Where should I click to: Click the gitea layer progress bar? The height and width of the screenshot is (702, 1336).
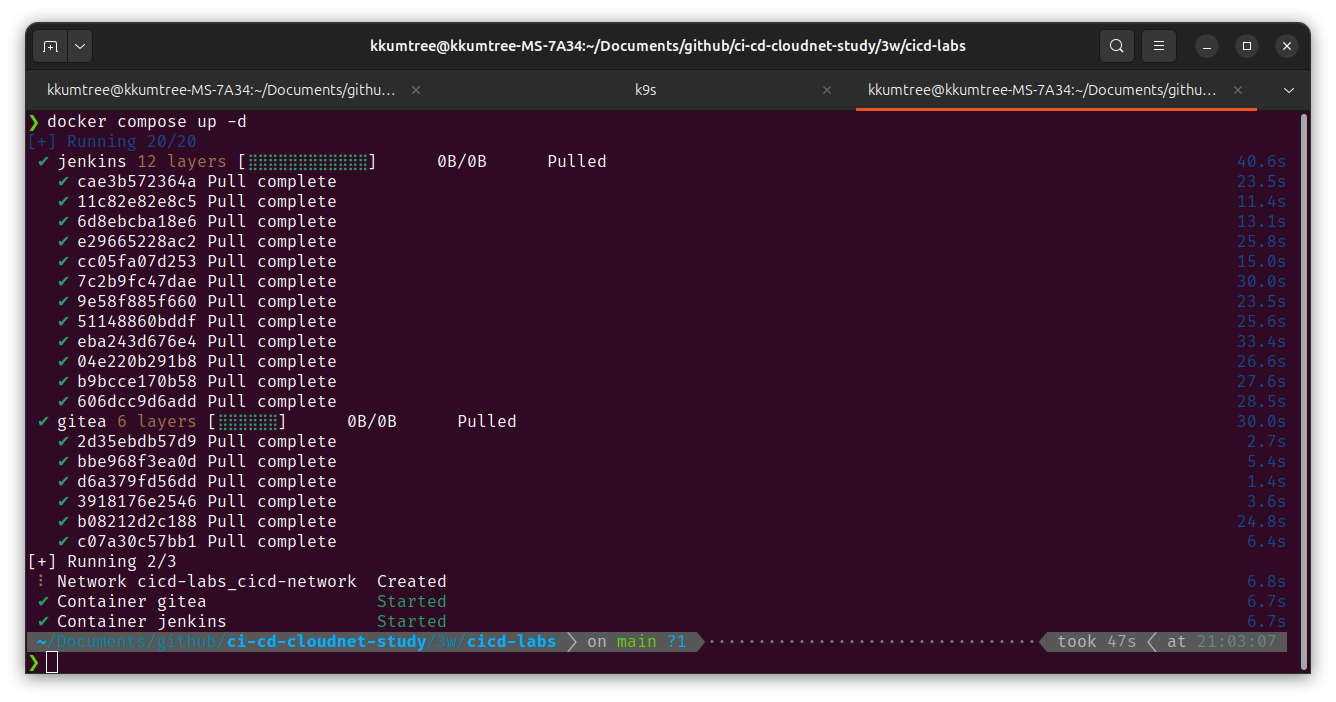247,422
